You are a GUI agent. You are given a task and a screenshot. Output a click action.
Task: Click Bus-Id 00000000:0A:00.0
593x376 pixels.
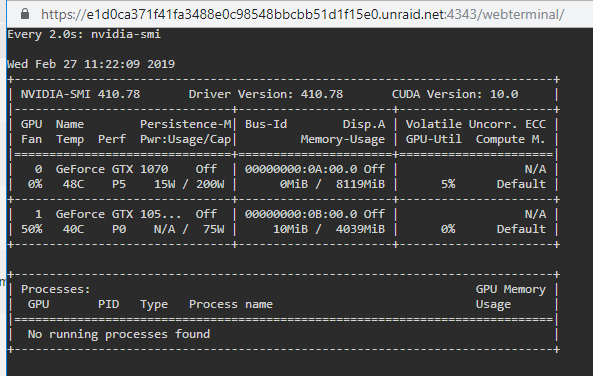point(301,169)
